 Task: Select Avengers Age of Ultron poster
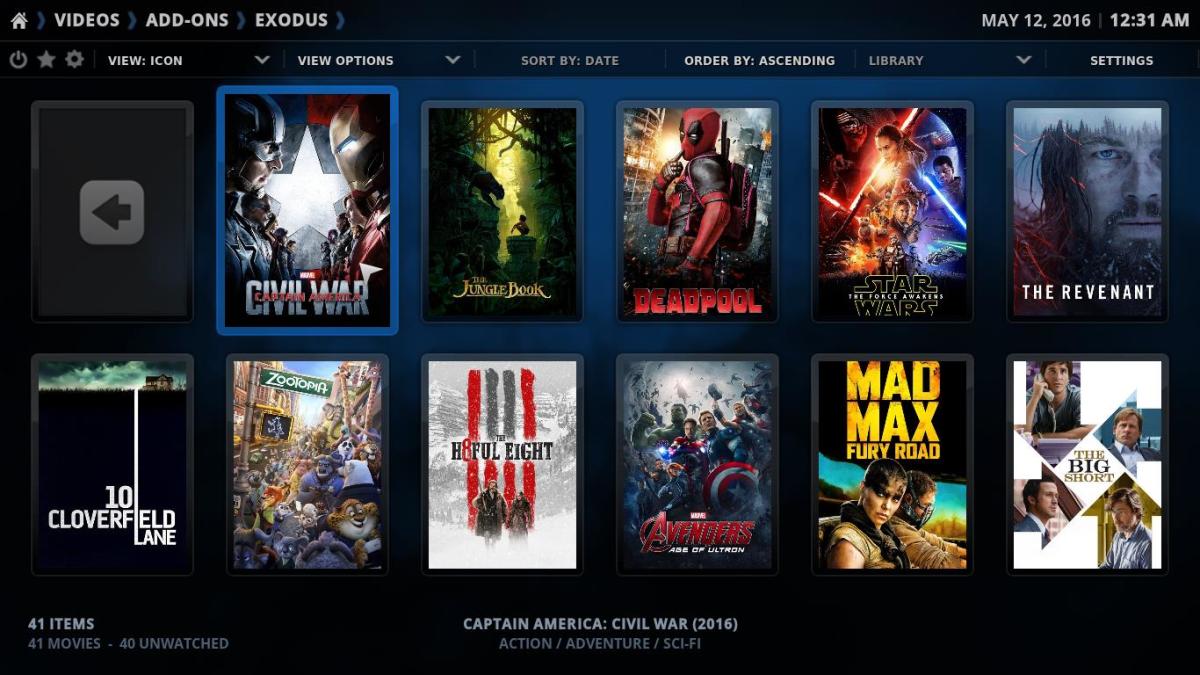[x=697, y=465]
